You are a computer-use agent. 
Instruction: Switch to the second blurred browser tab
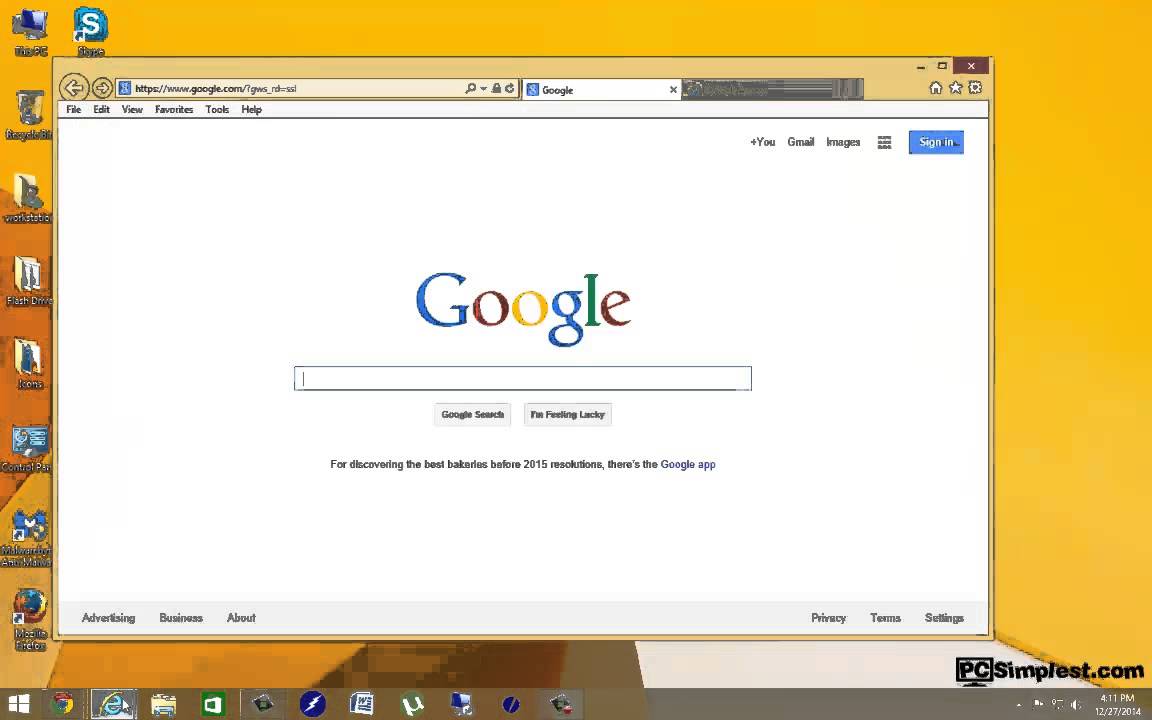click(772, 90)
